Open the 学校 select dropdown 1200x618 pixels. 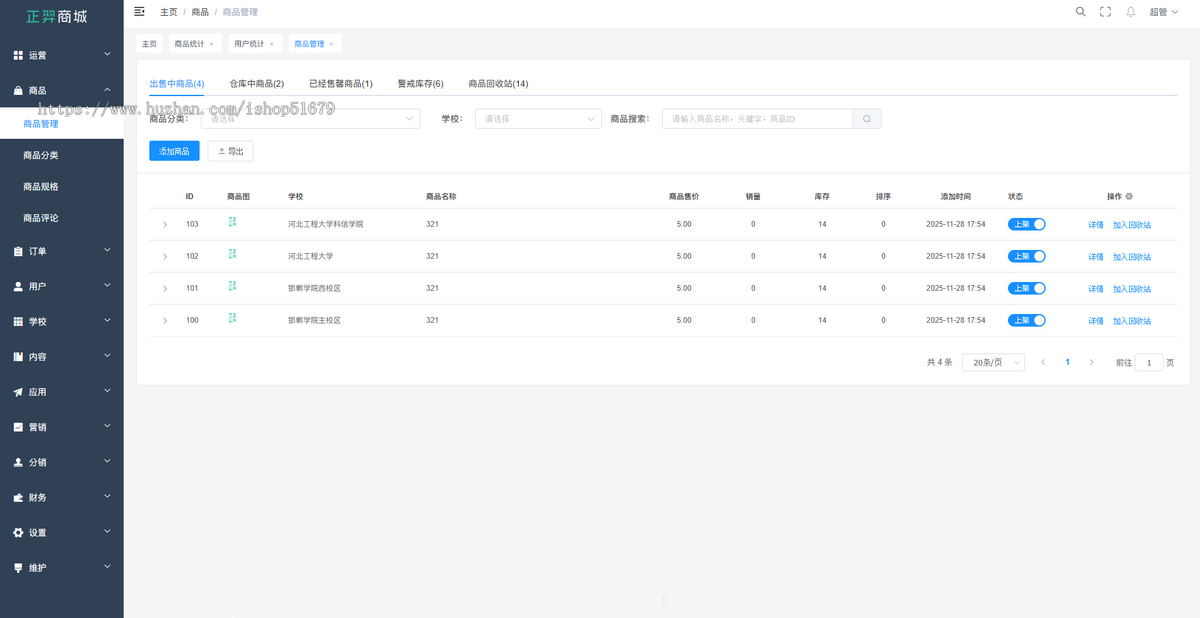[538, 119]
